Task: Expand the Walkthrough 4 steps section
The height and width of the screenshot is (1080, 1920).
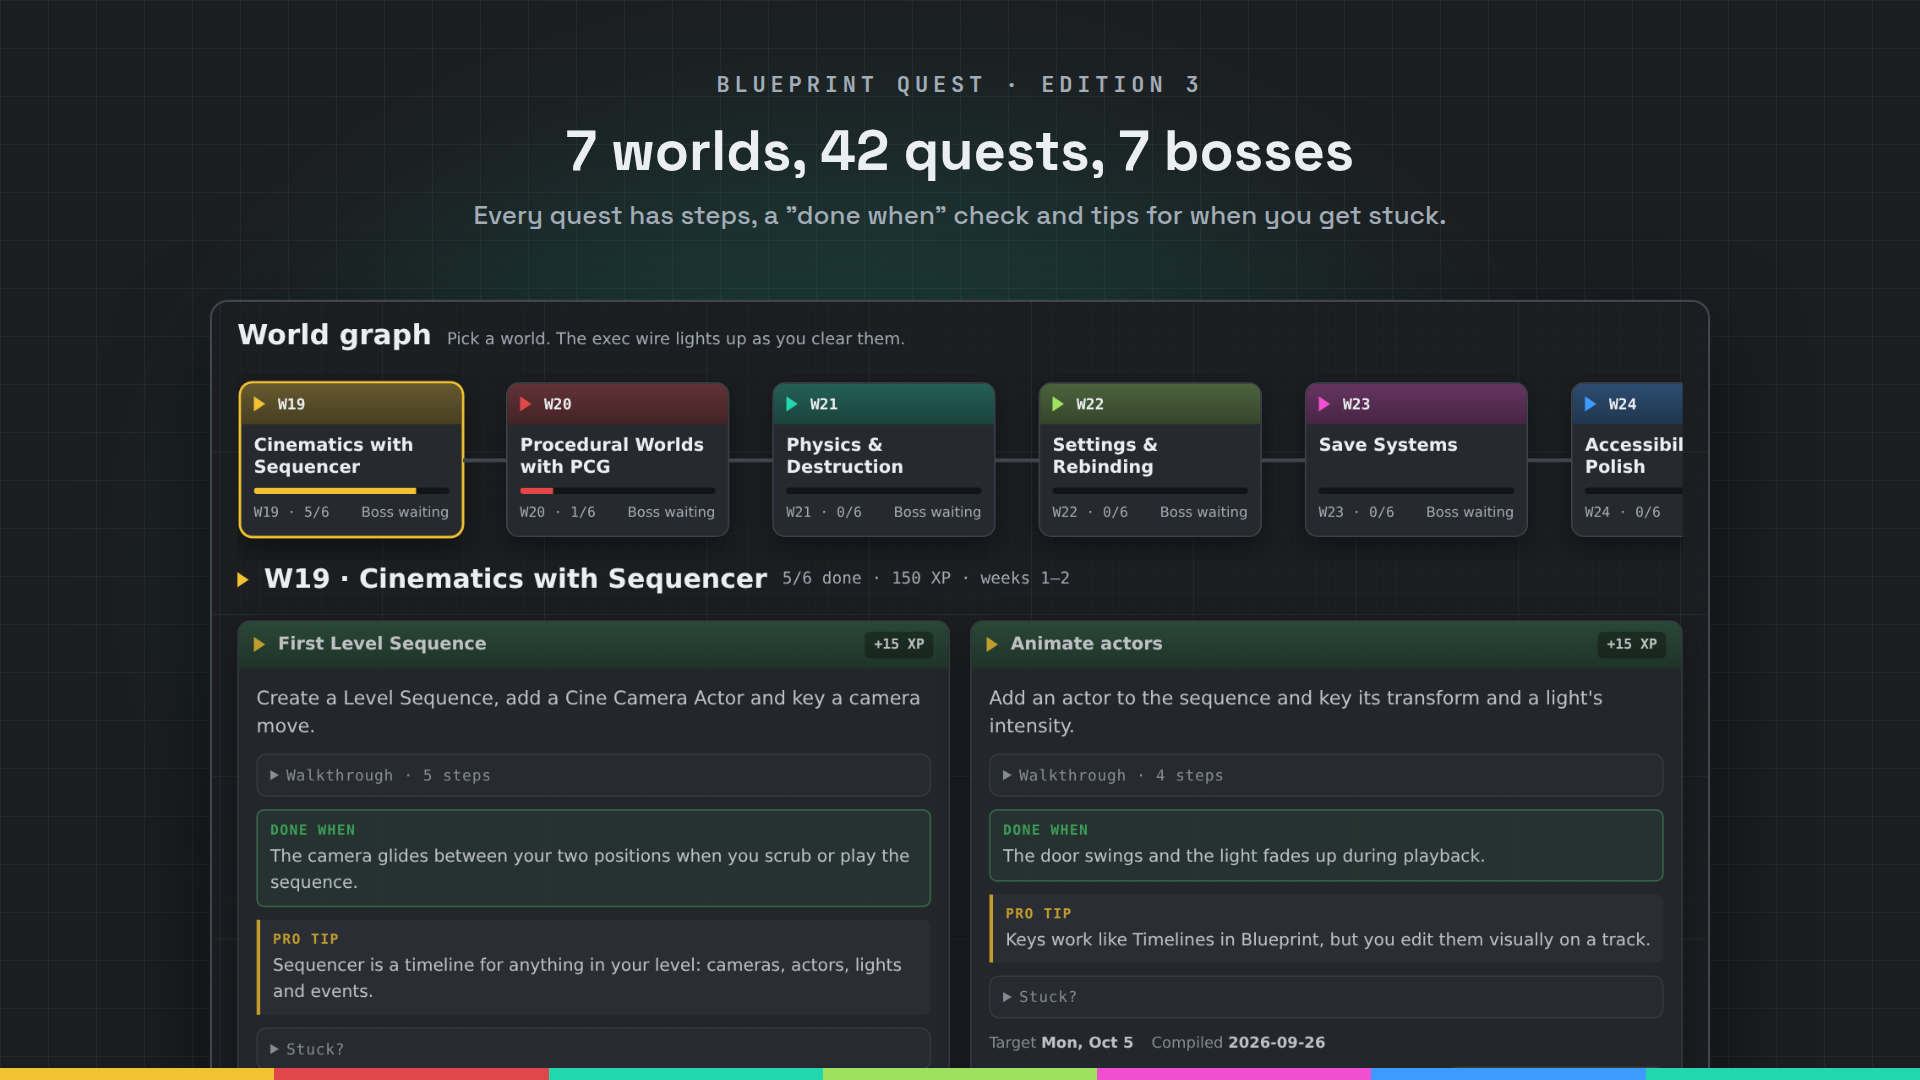Action: [x=1326, y=775]
